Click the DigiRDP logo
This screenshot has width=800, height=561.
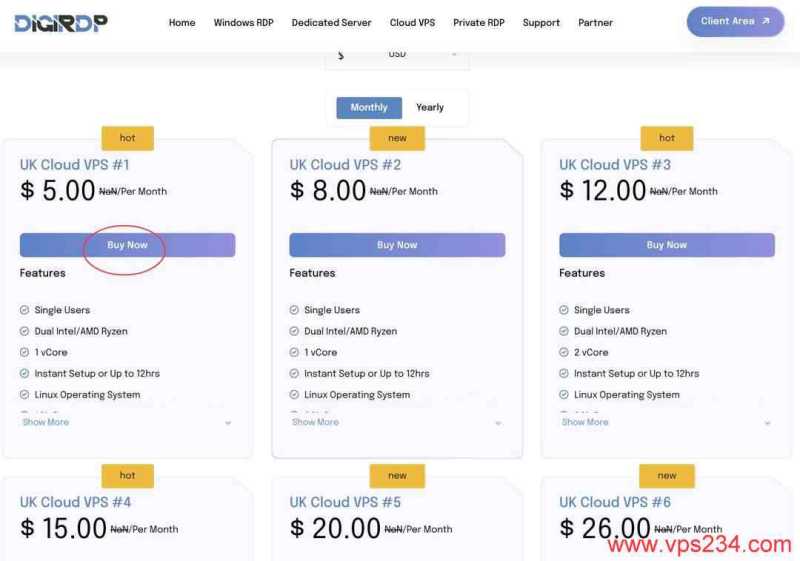coord(61,22)
